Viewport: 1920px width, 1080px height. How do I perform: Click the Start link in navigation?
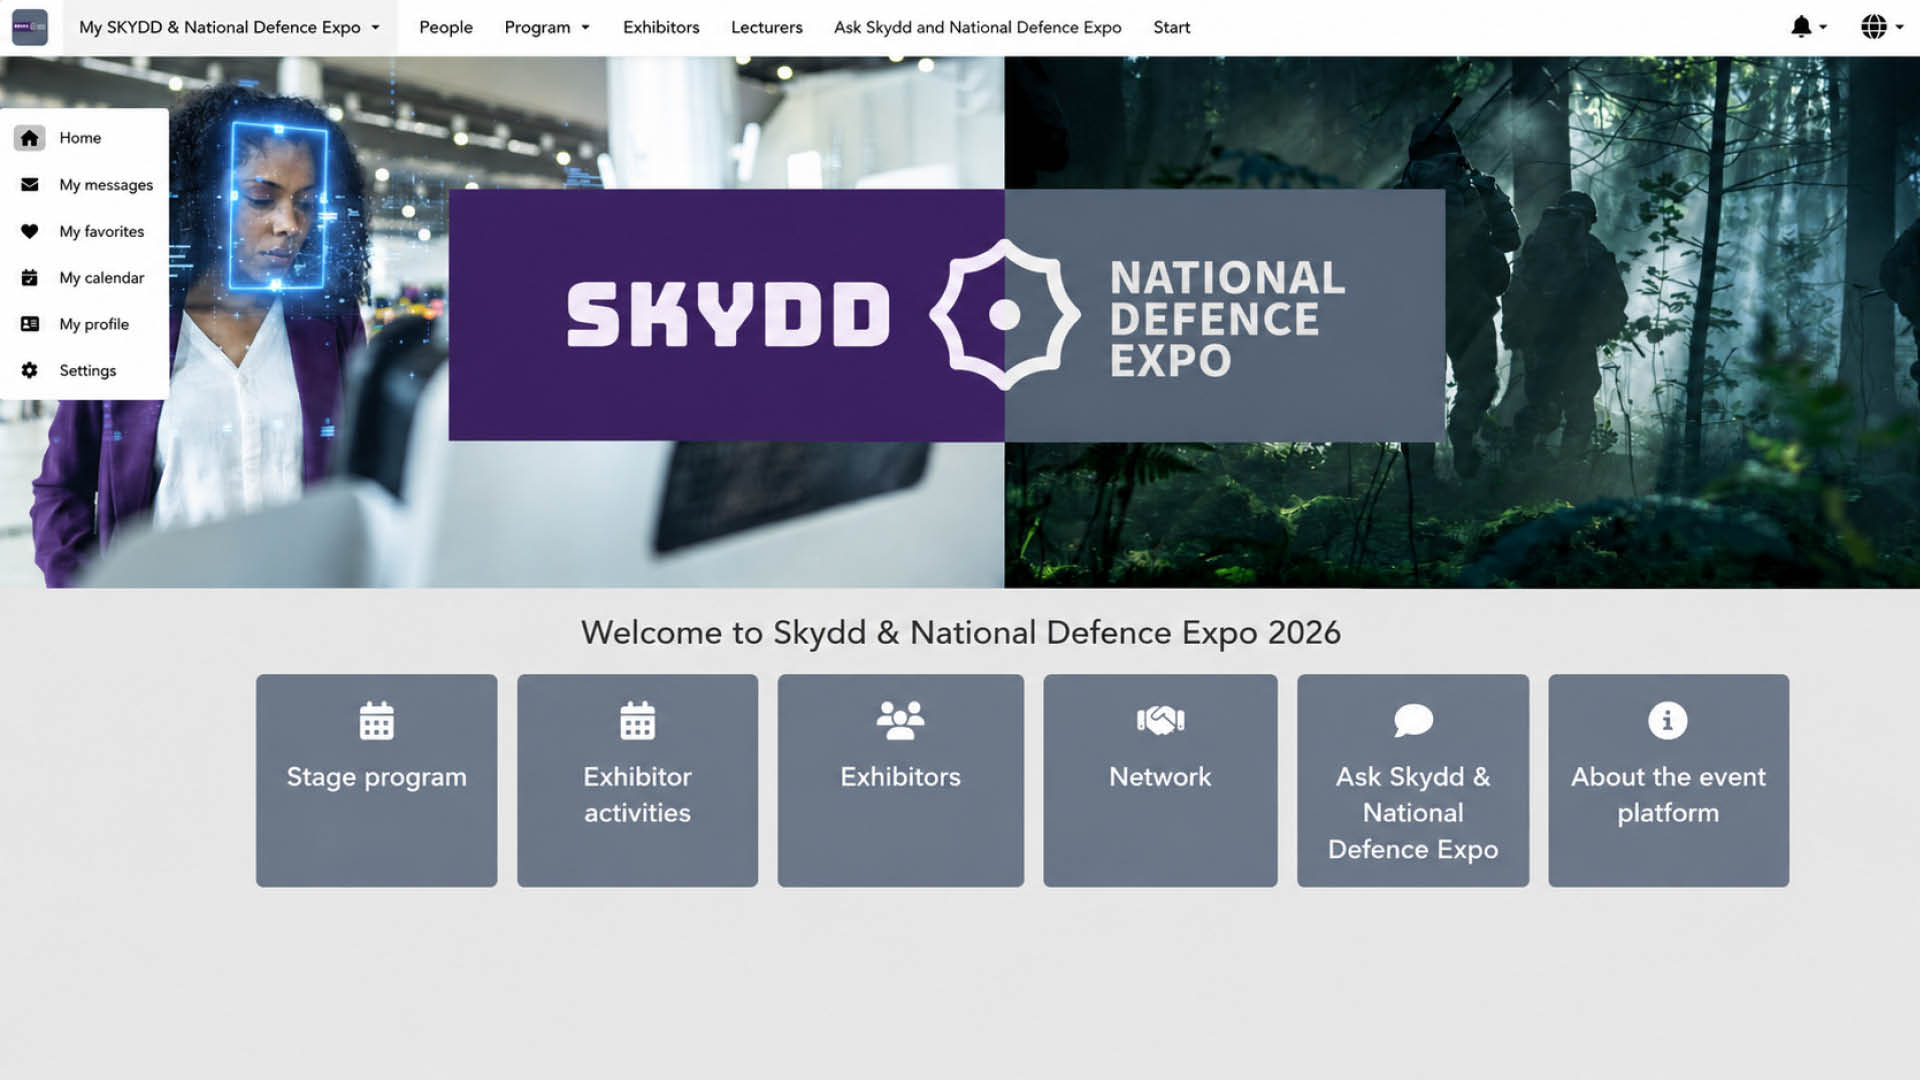point(1171,27)
